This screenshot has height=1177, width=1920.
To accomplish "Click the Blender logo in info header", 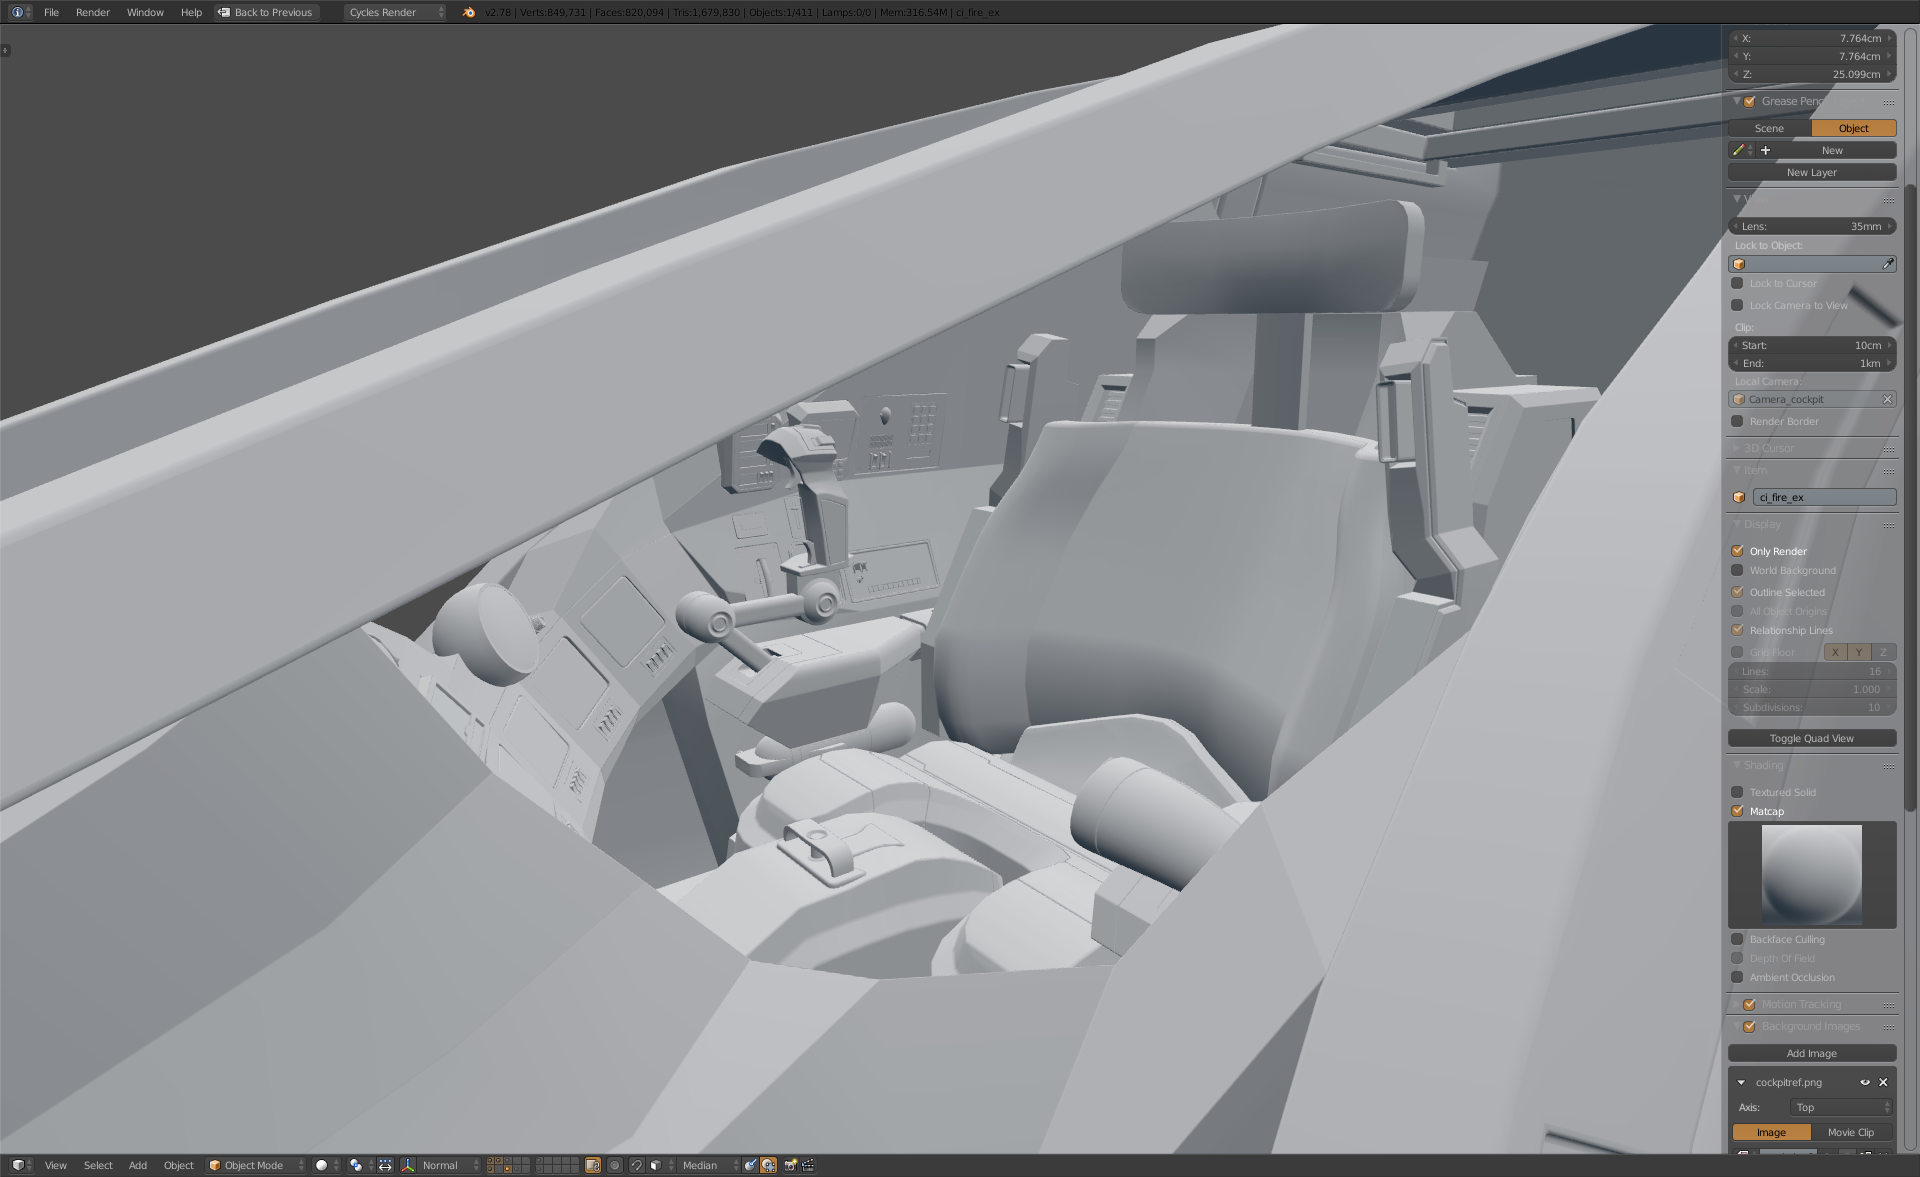I will click(469, 12).
